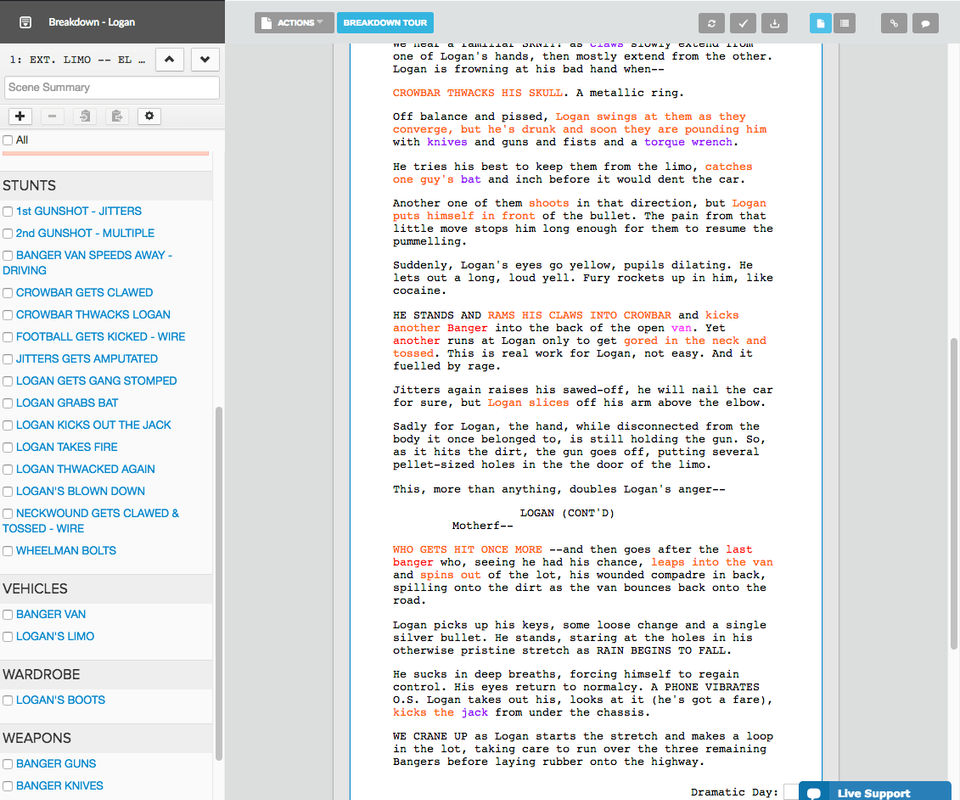Open LOGAN KICKS OUT THE JACK link

pyautogui.click(x=94, y=425)
